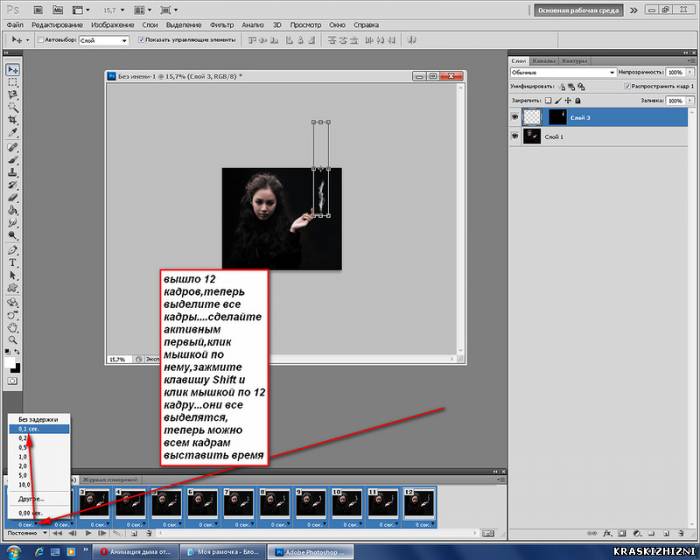The image size is (700, 560).
Task: Select animation frame 7 thumbnail
Action: [239, 503]
